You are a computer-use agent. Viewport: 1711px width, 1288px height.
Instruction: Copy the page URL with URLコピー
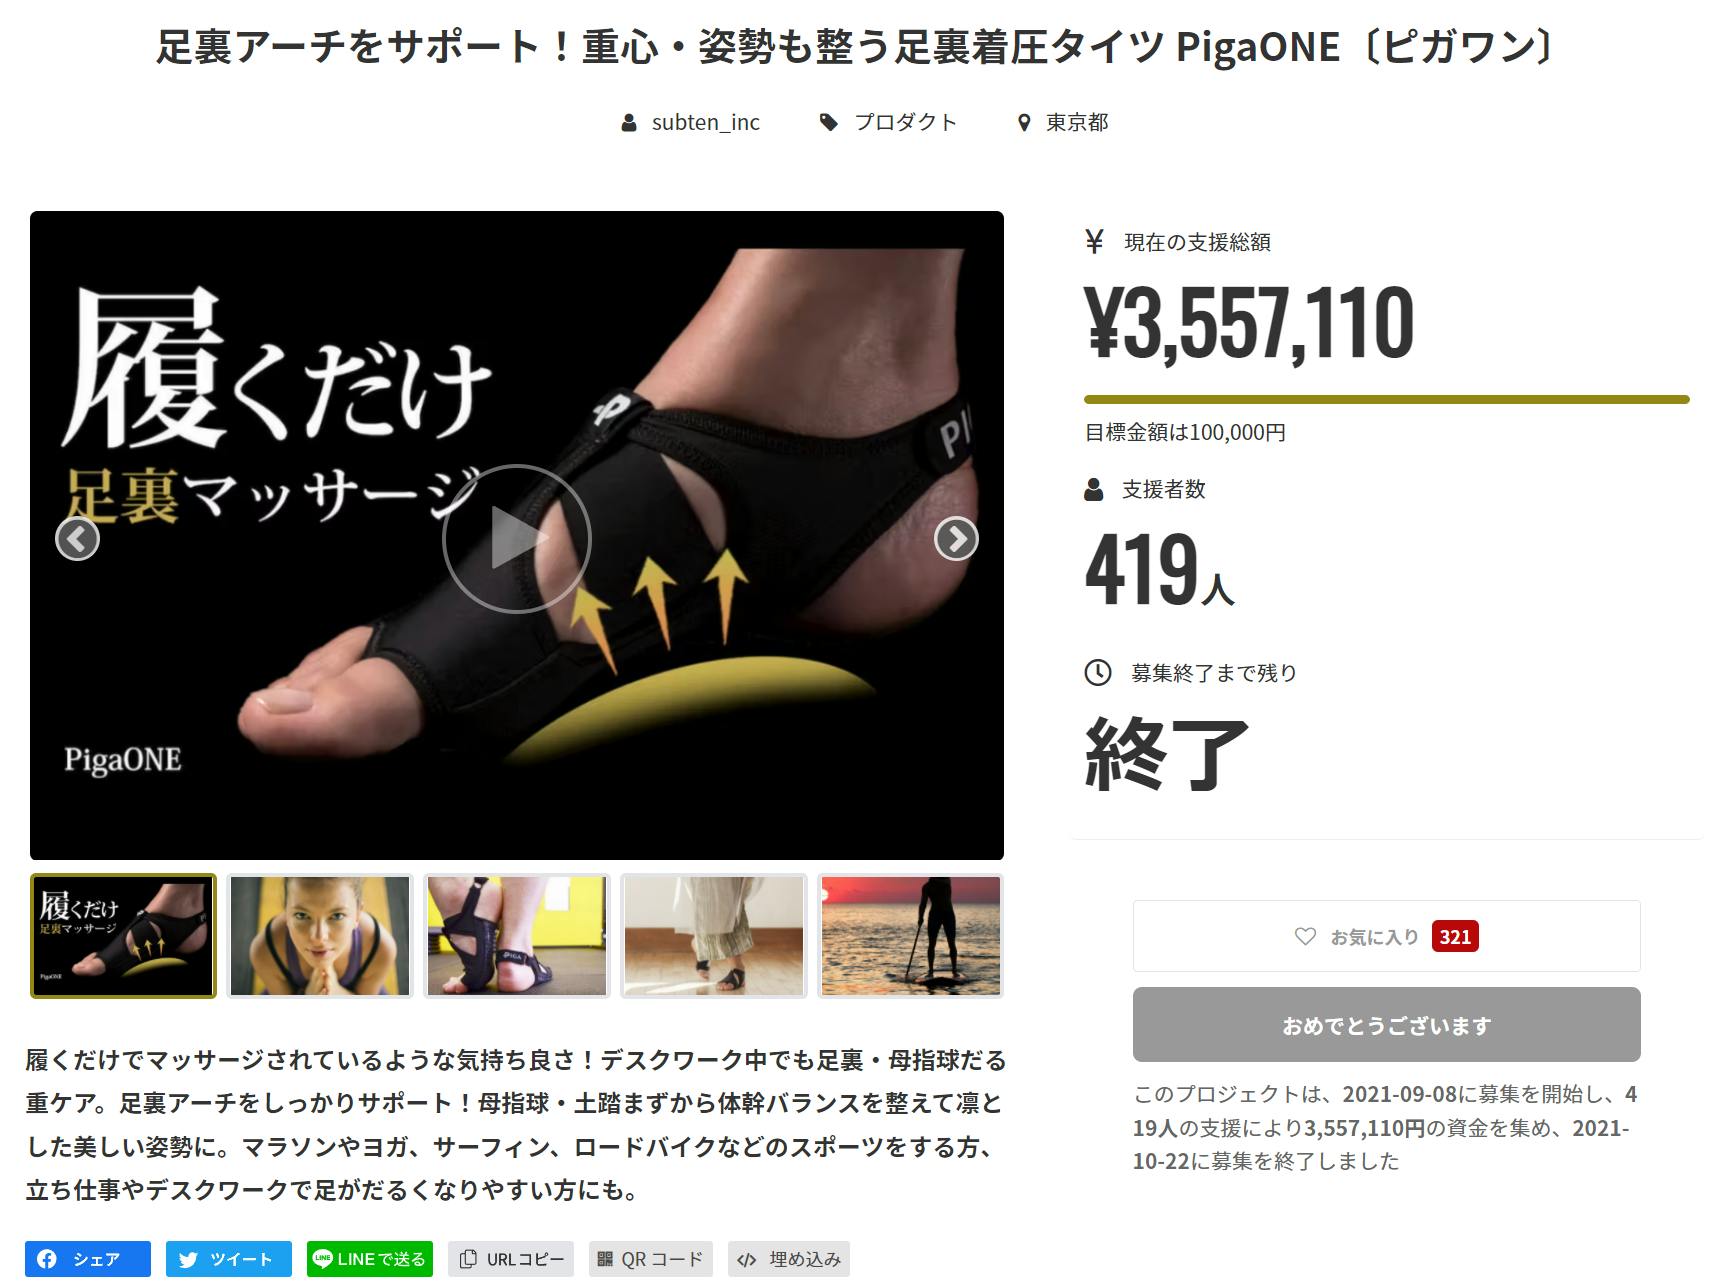coord(511,1259)
